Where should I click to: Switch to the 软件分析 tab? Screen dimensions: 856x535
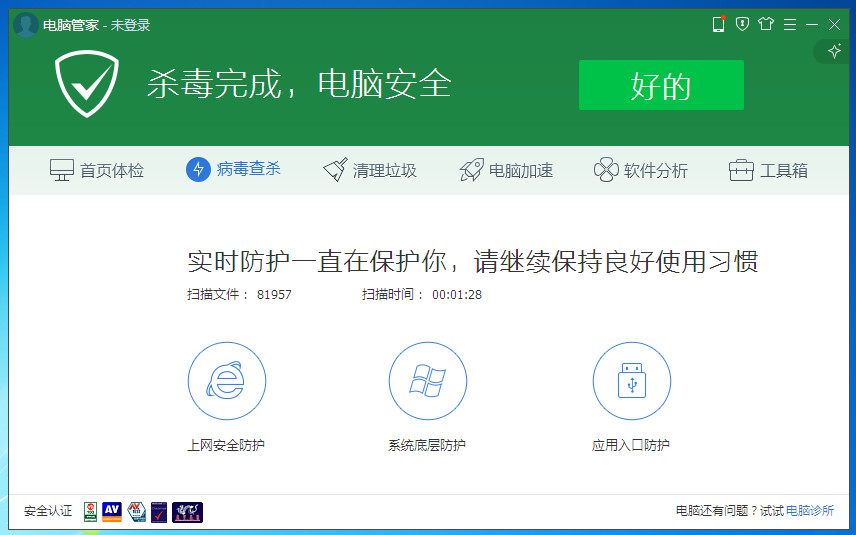(x=640, y=170)
